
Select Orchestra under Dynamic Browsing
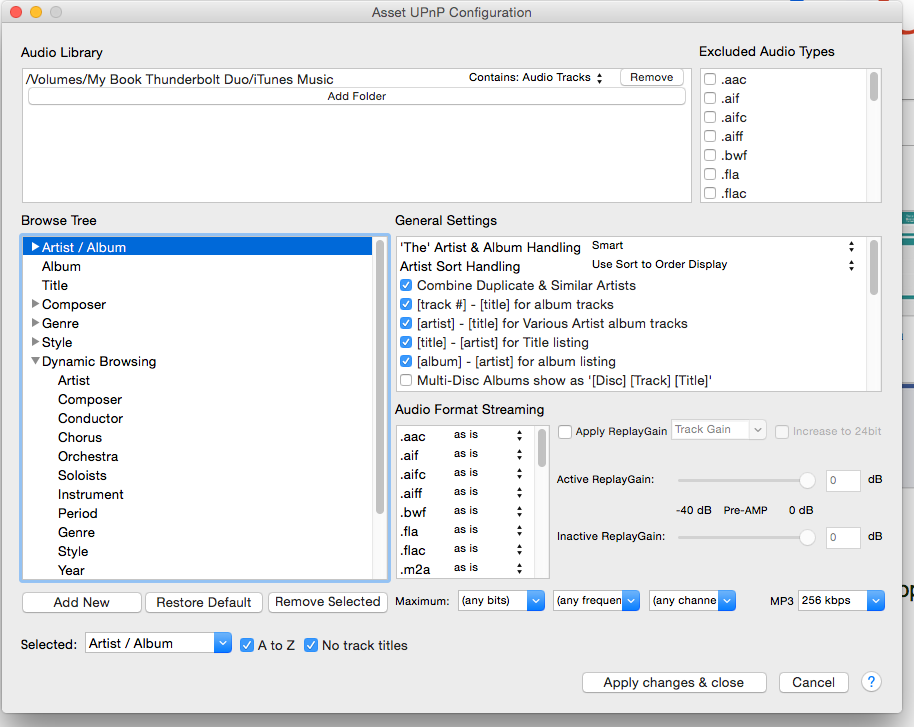pos(88,456)
